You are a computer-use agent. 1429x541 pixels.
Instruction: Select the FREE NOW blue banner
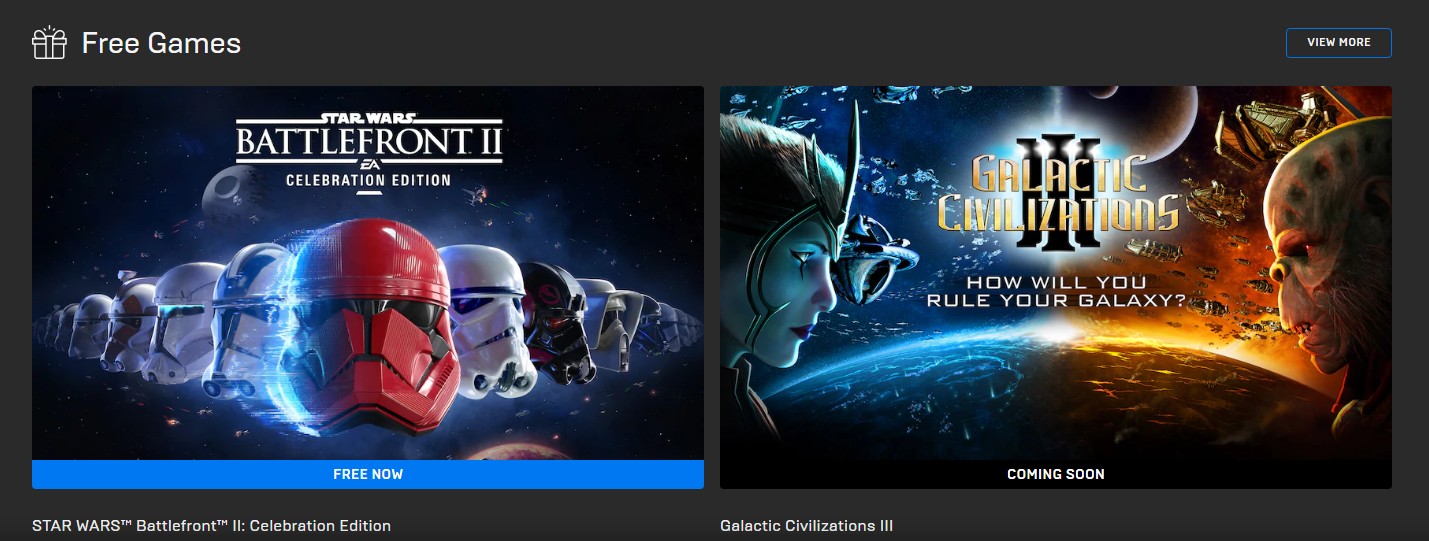368,474
